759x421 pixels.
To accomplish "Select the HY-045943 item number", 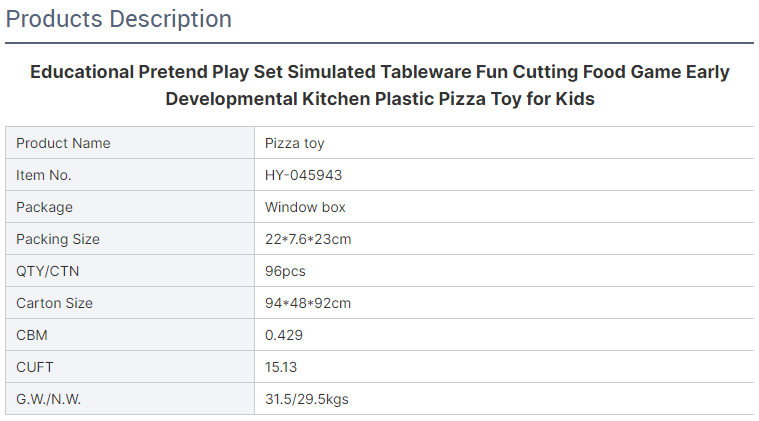I will point(303,175).
